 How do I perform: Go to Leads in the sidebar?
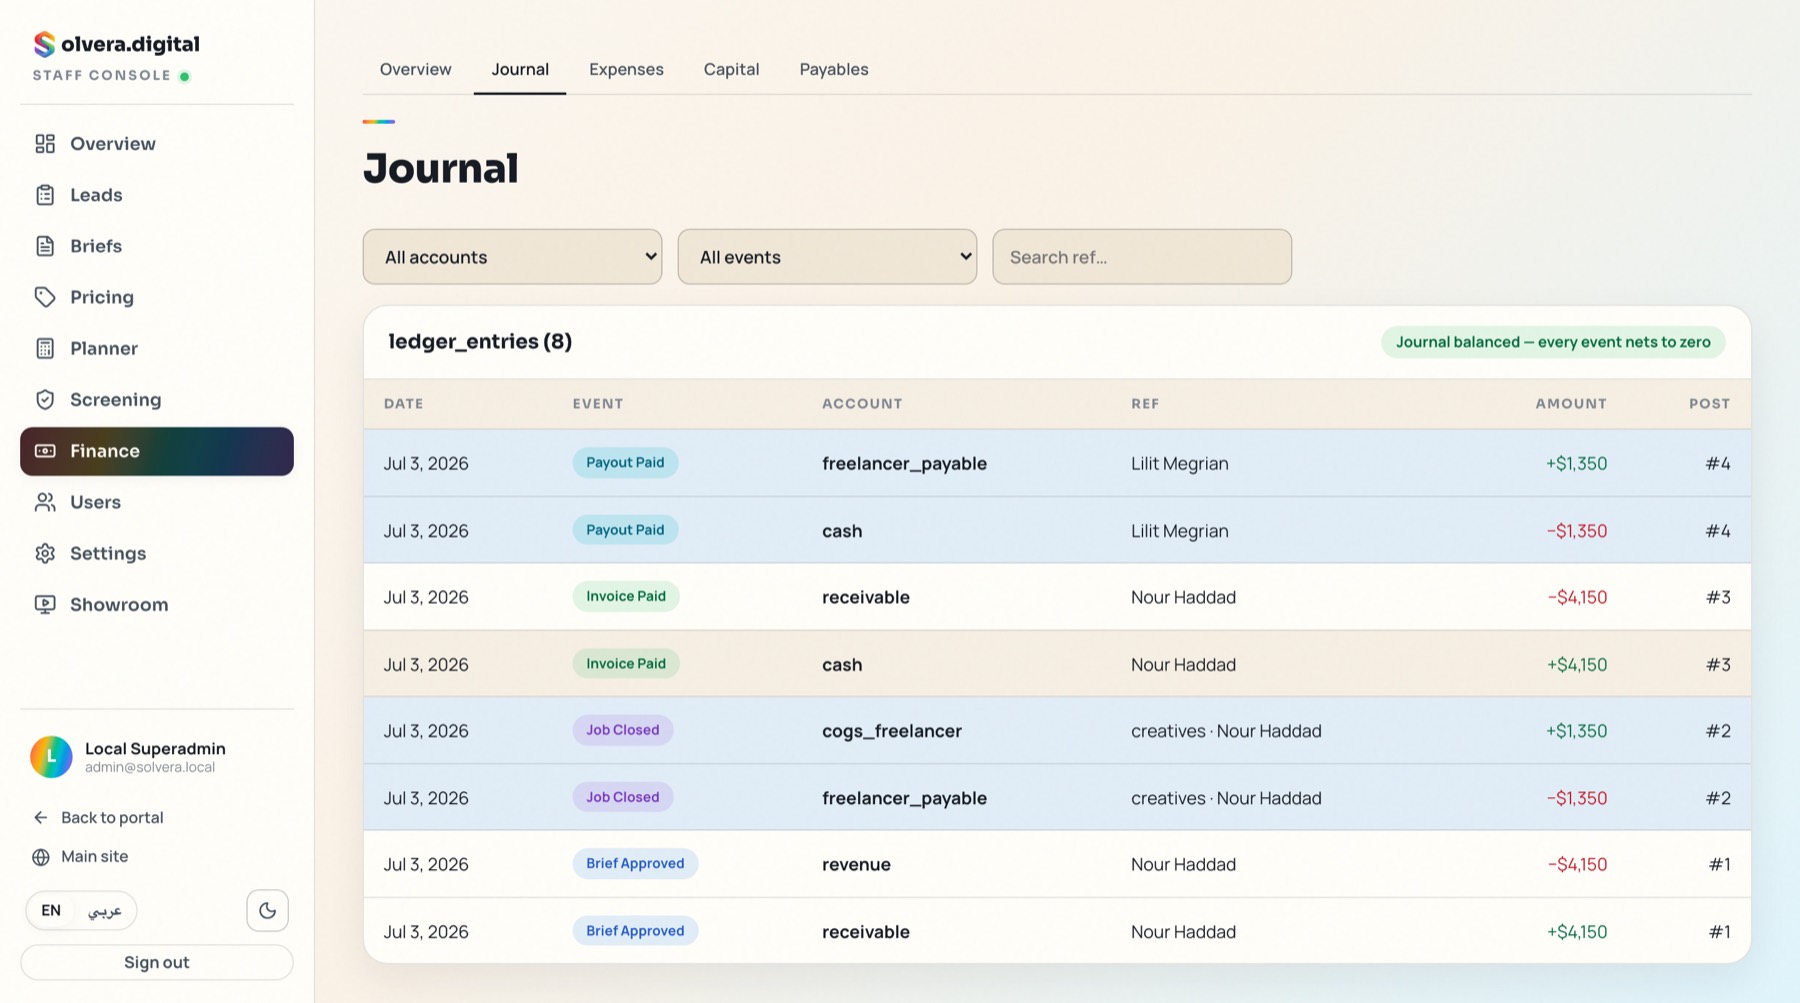(157, 195)
